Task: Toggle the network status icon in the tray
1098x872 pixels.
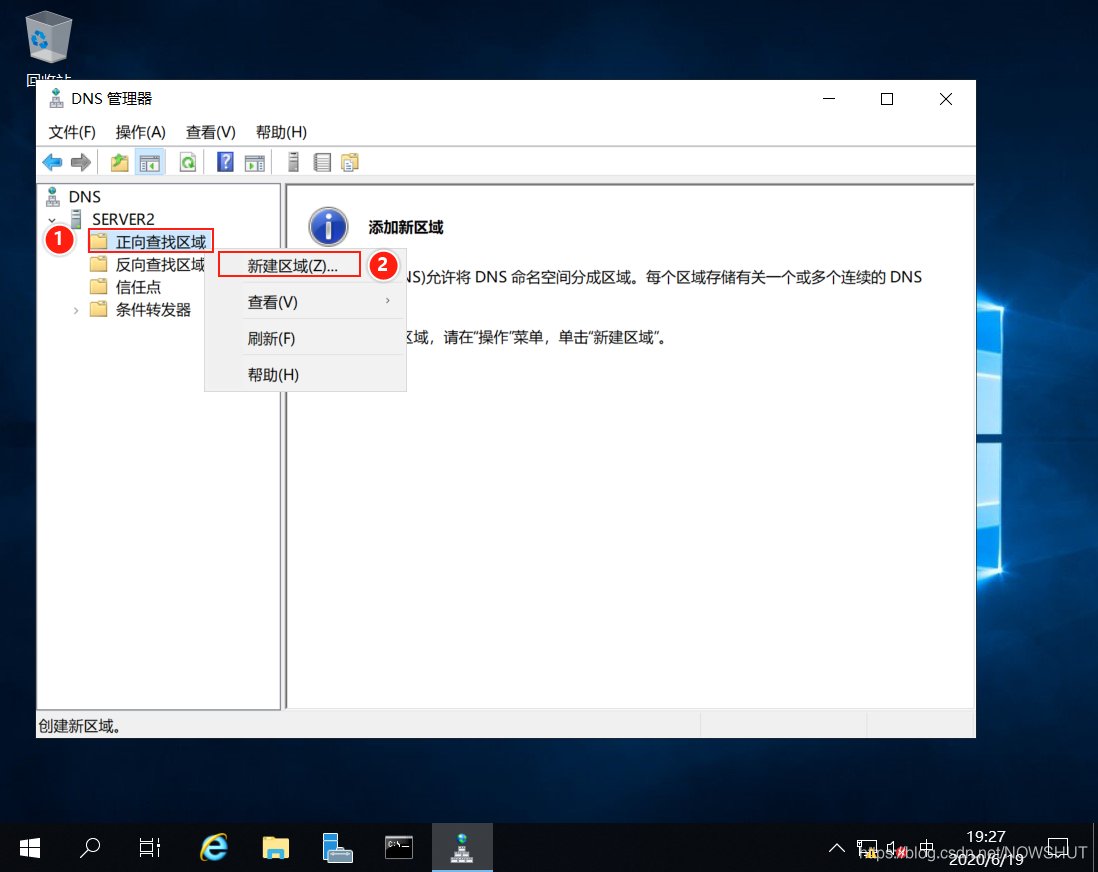Action: point(866,847)
